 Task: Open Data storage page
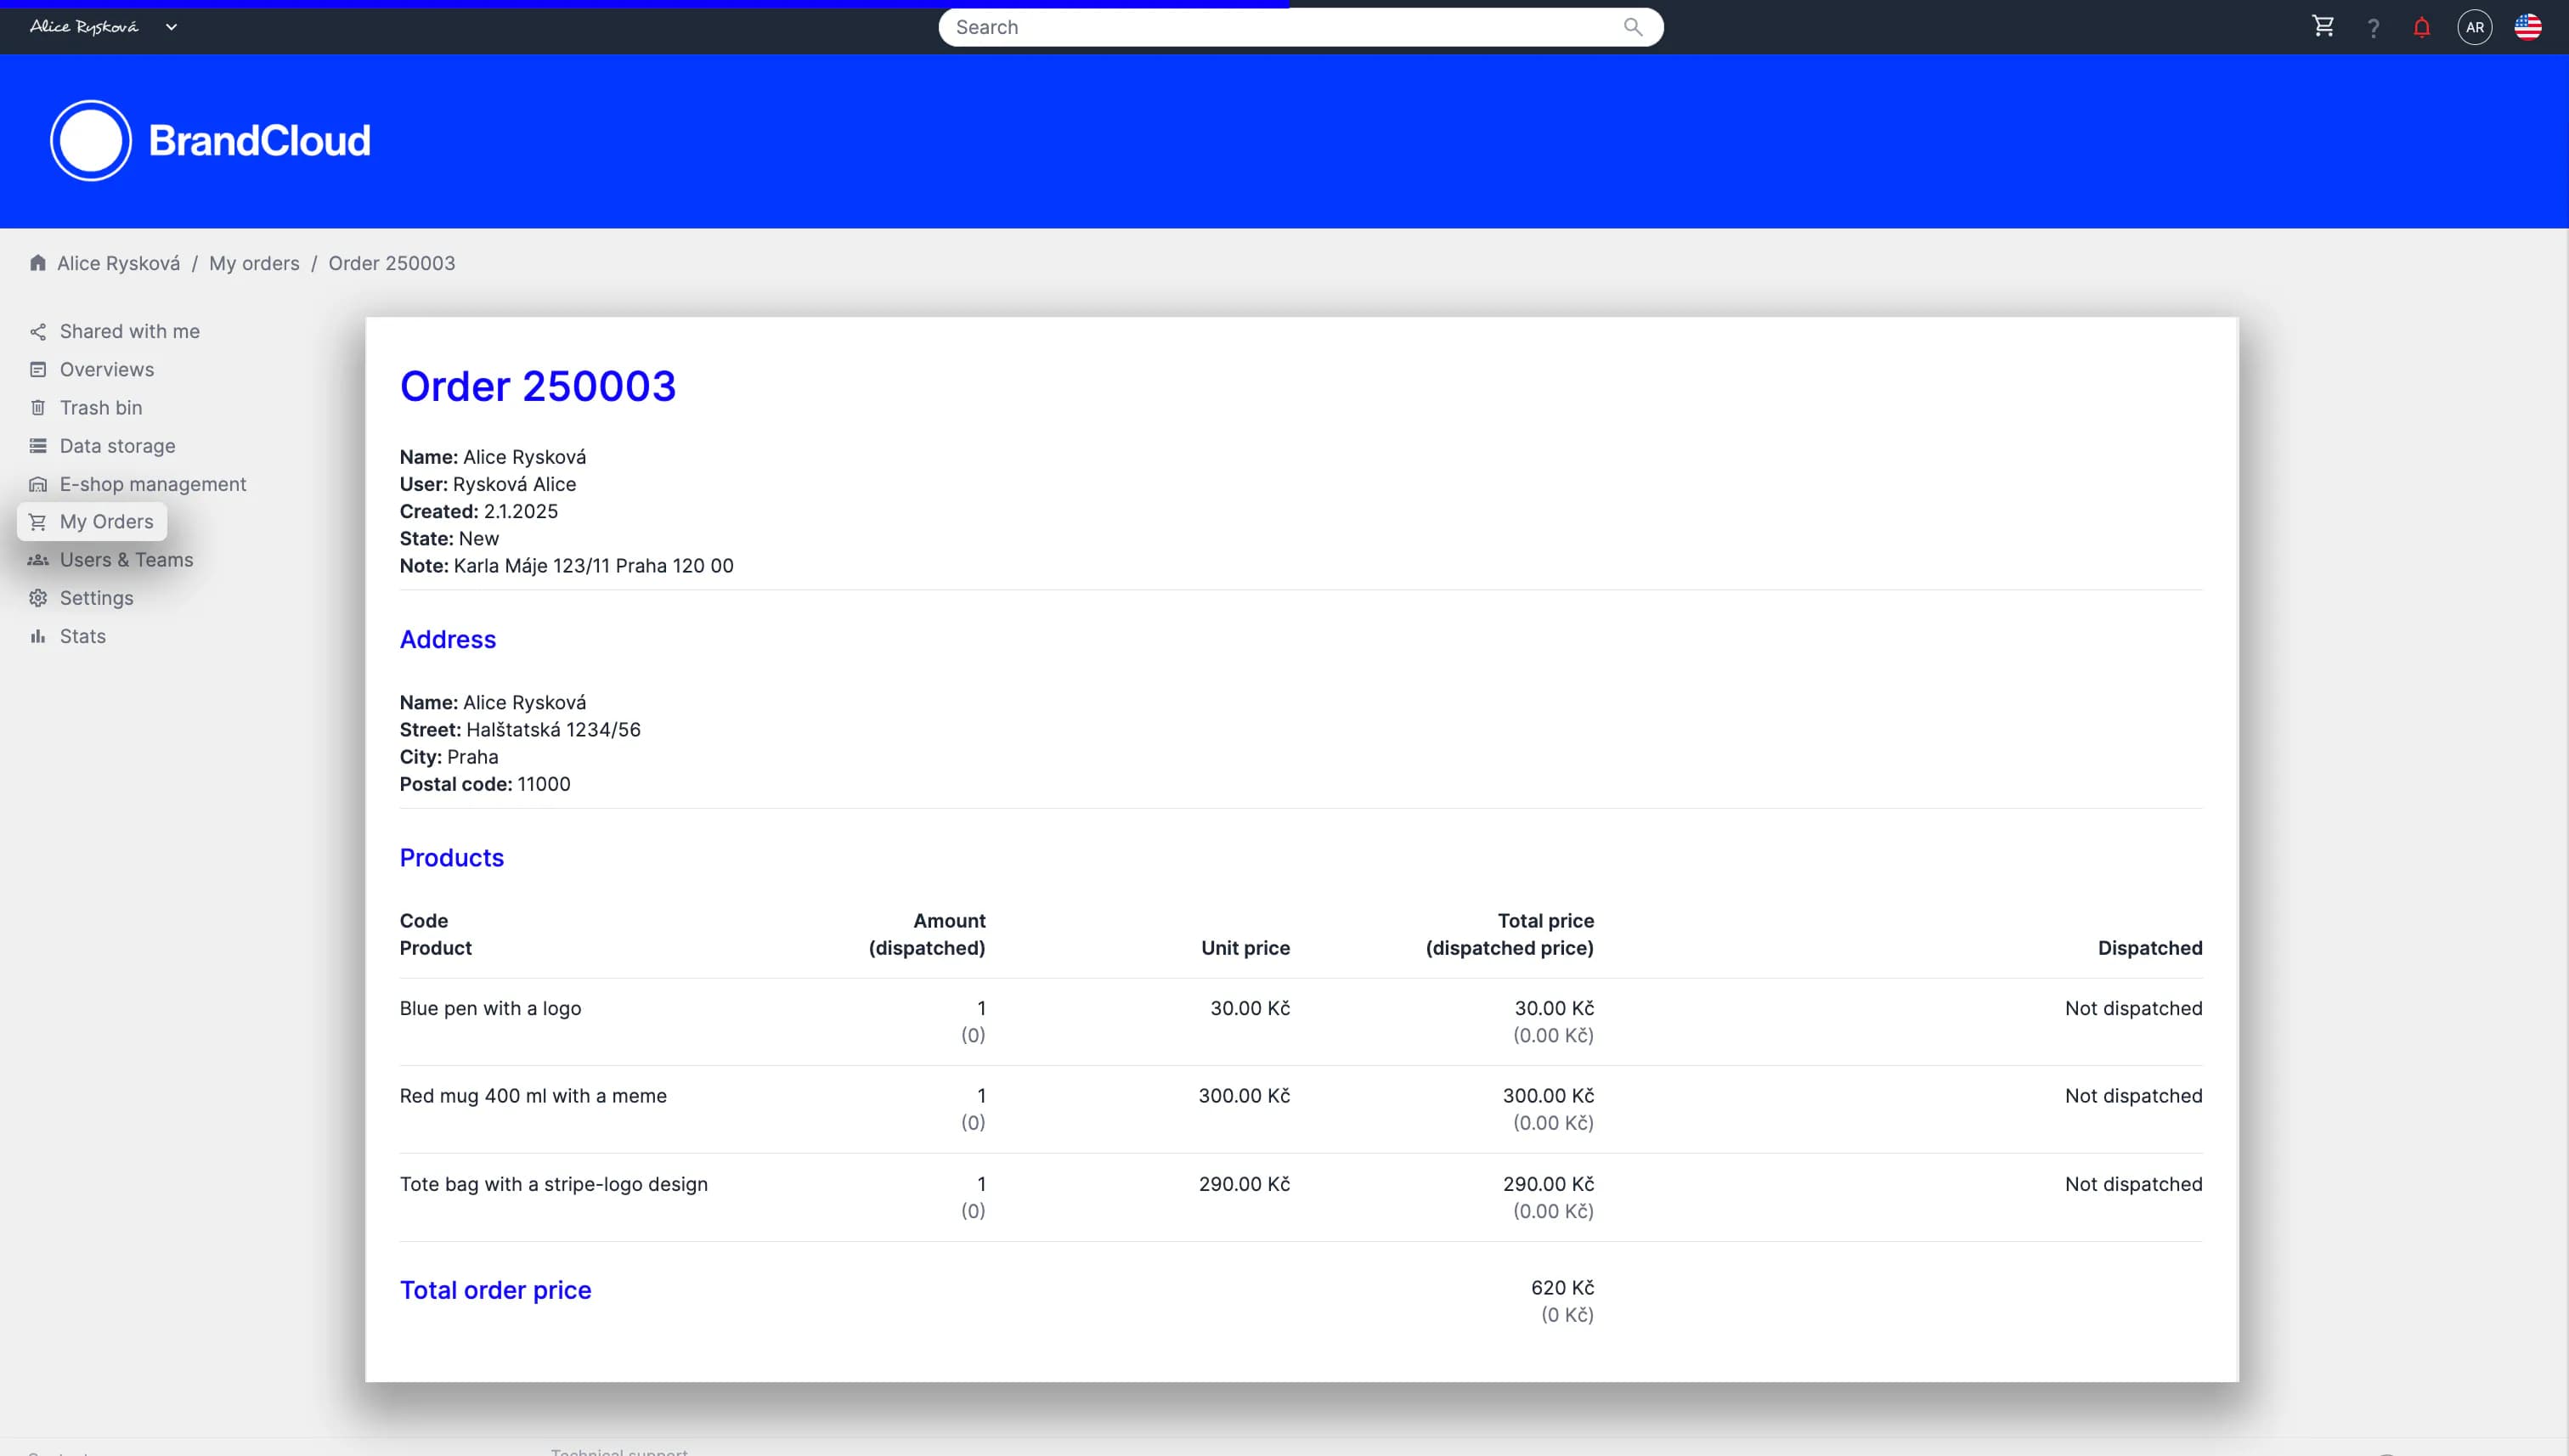[117, 446]
